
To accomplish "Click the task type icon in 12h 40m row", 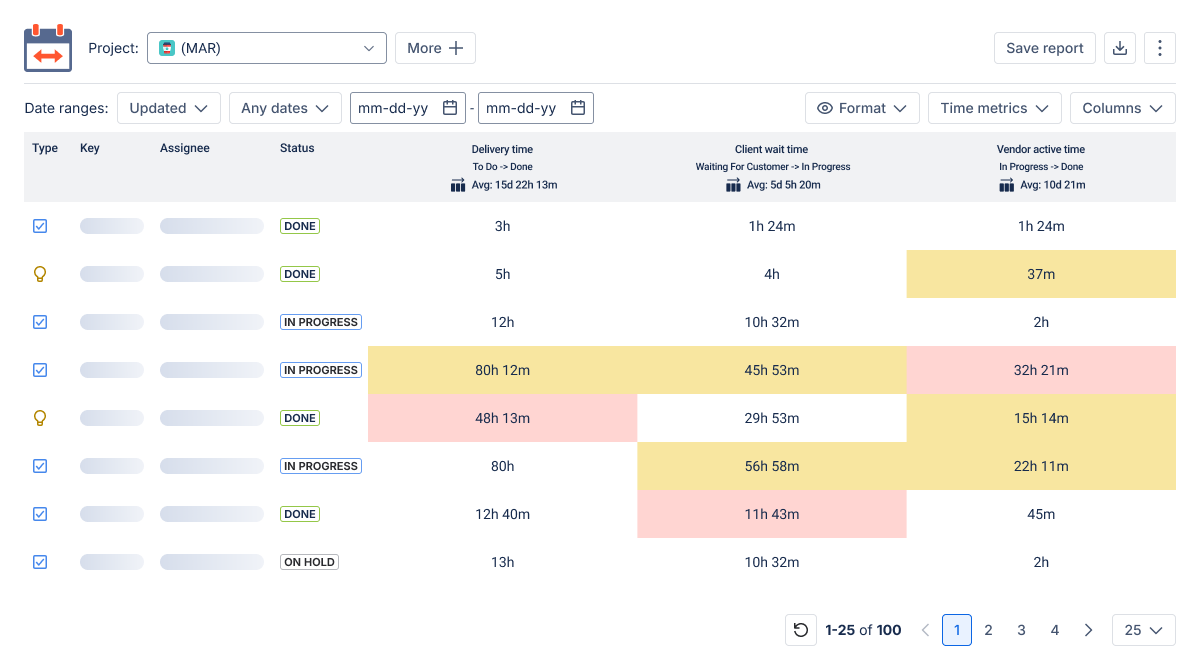I will 40,514.
